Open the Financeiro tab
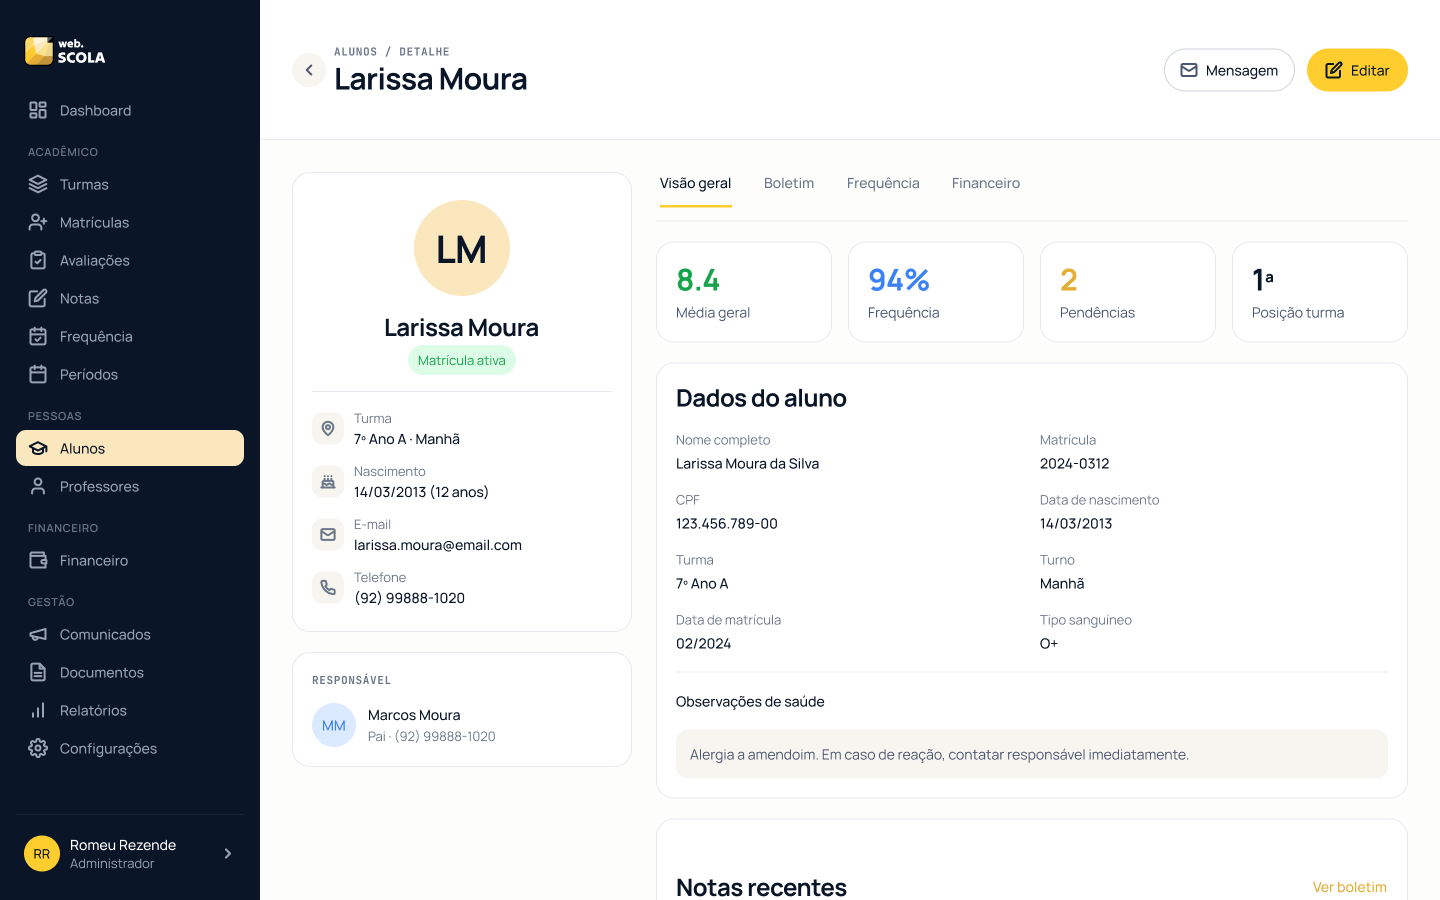Viewport: 1440px width, 900px height. coord(986,184)
